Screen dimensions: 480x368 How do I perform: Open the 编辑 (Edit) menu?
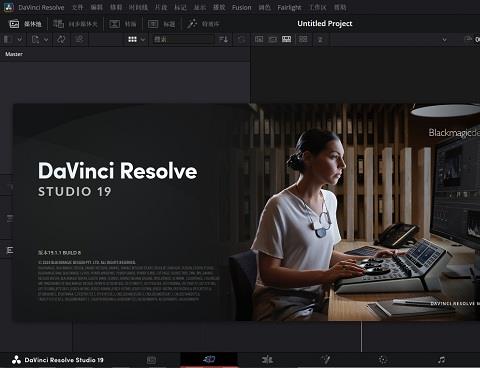coord(97,7)
